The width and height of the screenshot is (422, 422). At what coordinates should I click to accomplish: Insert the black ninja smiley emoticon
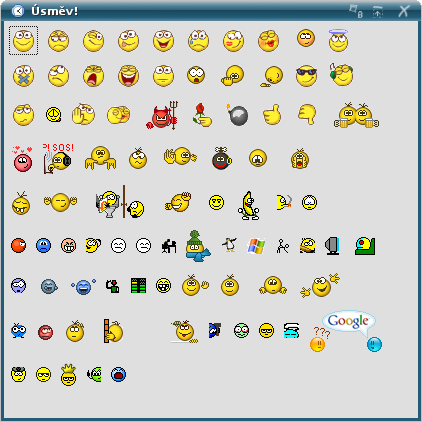point(221,159)
